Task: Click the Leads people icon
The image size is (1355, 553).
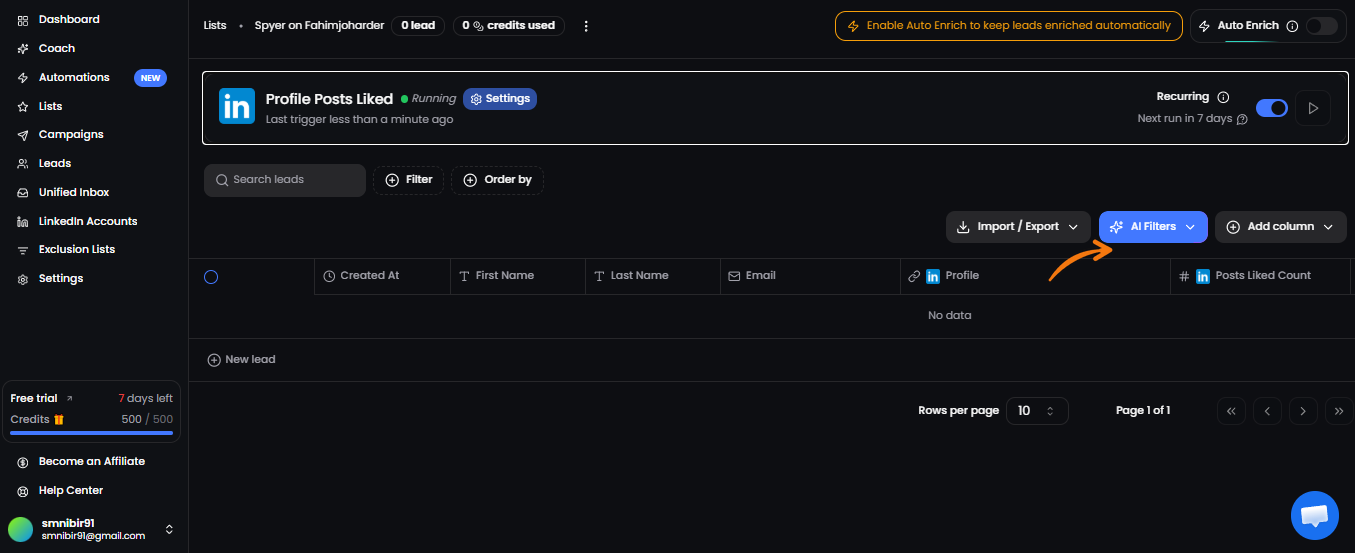Action: 23,163
